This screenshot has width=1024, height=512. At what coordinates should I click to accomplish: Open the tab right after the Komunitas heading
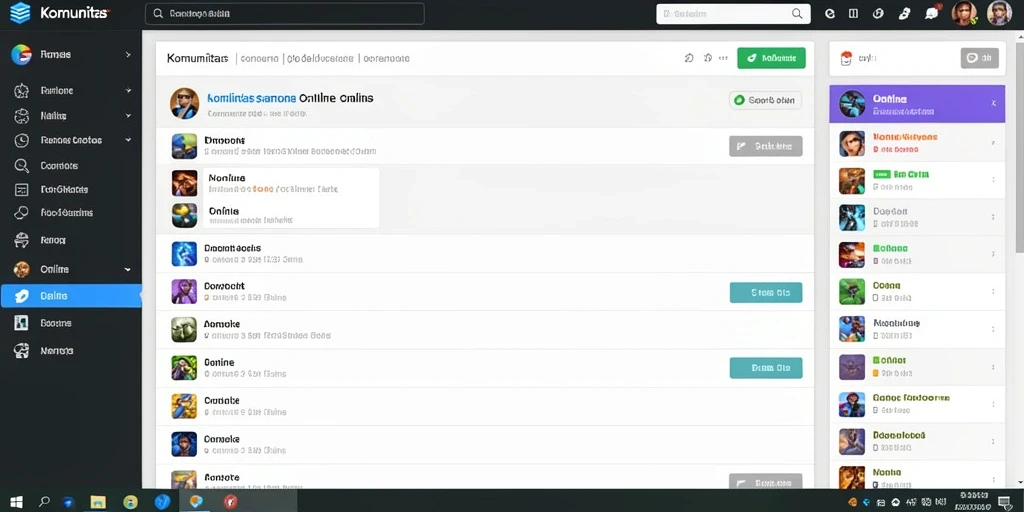tap(259, 58)
